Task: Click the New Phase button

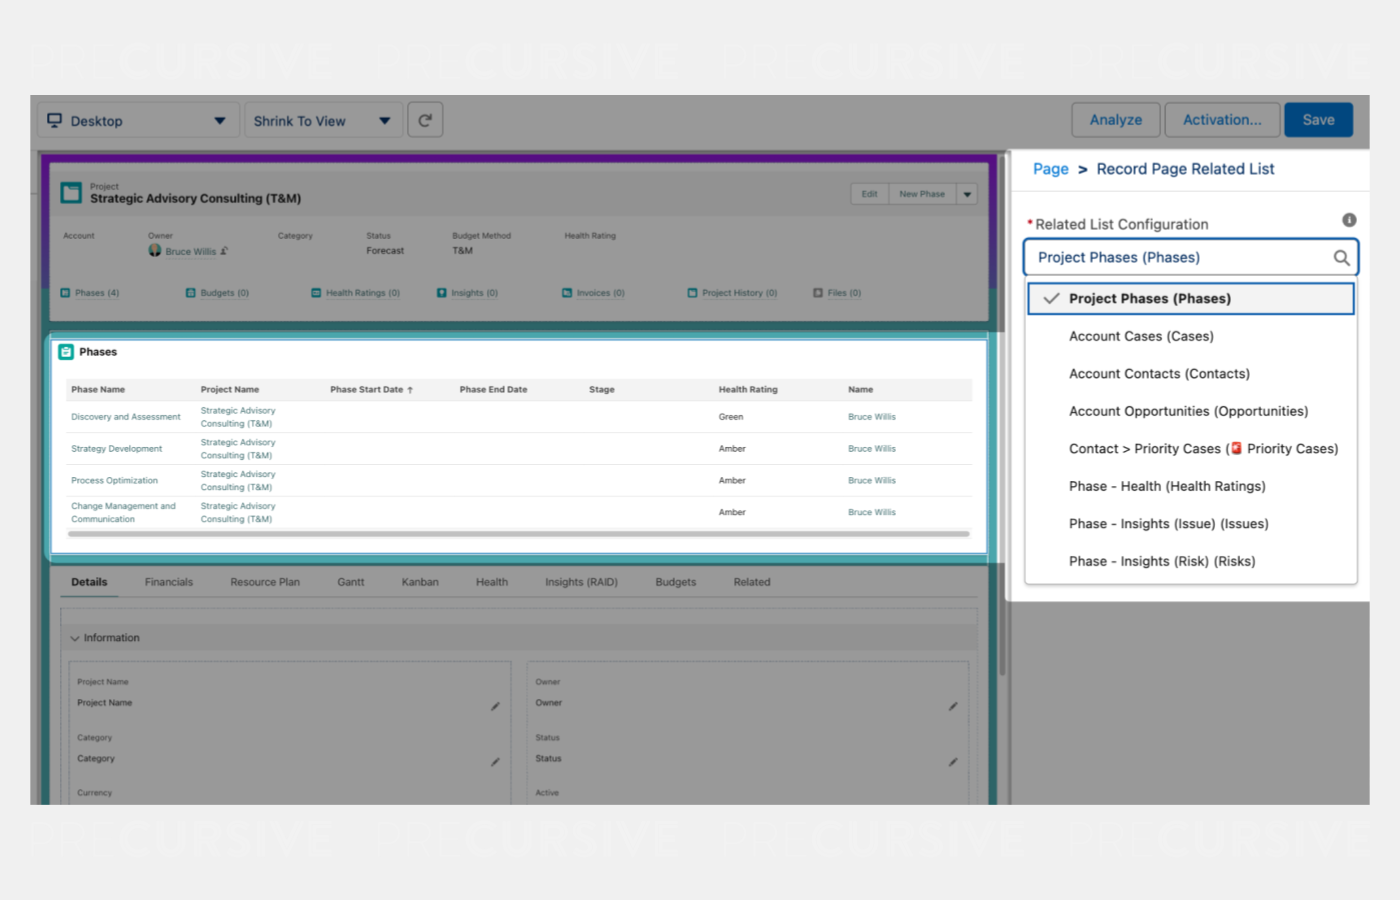Action: click(x=922, y=194)
